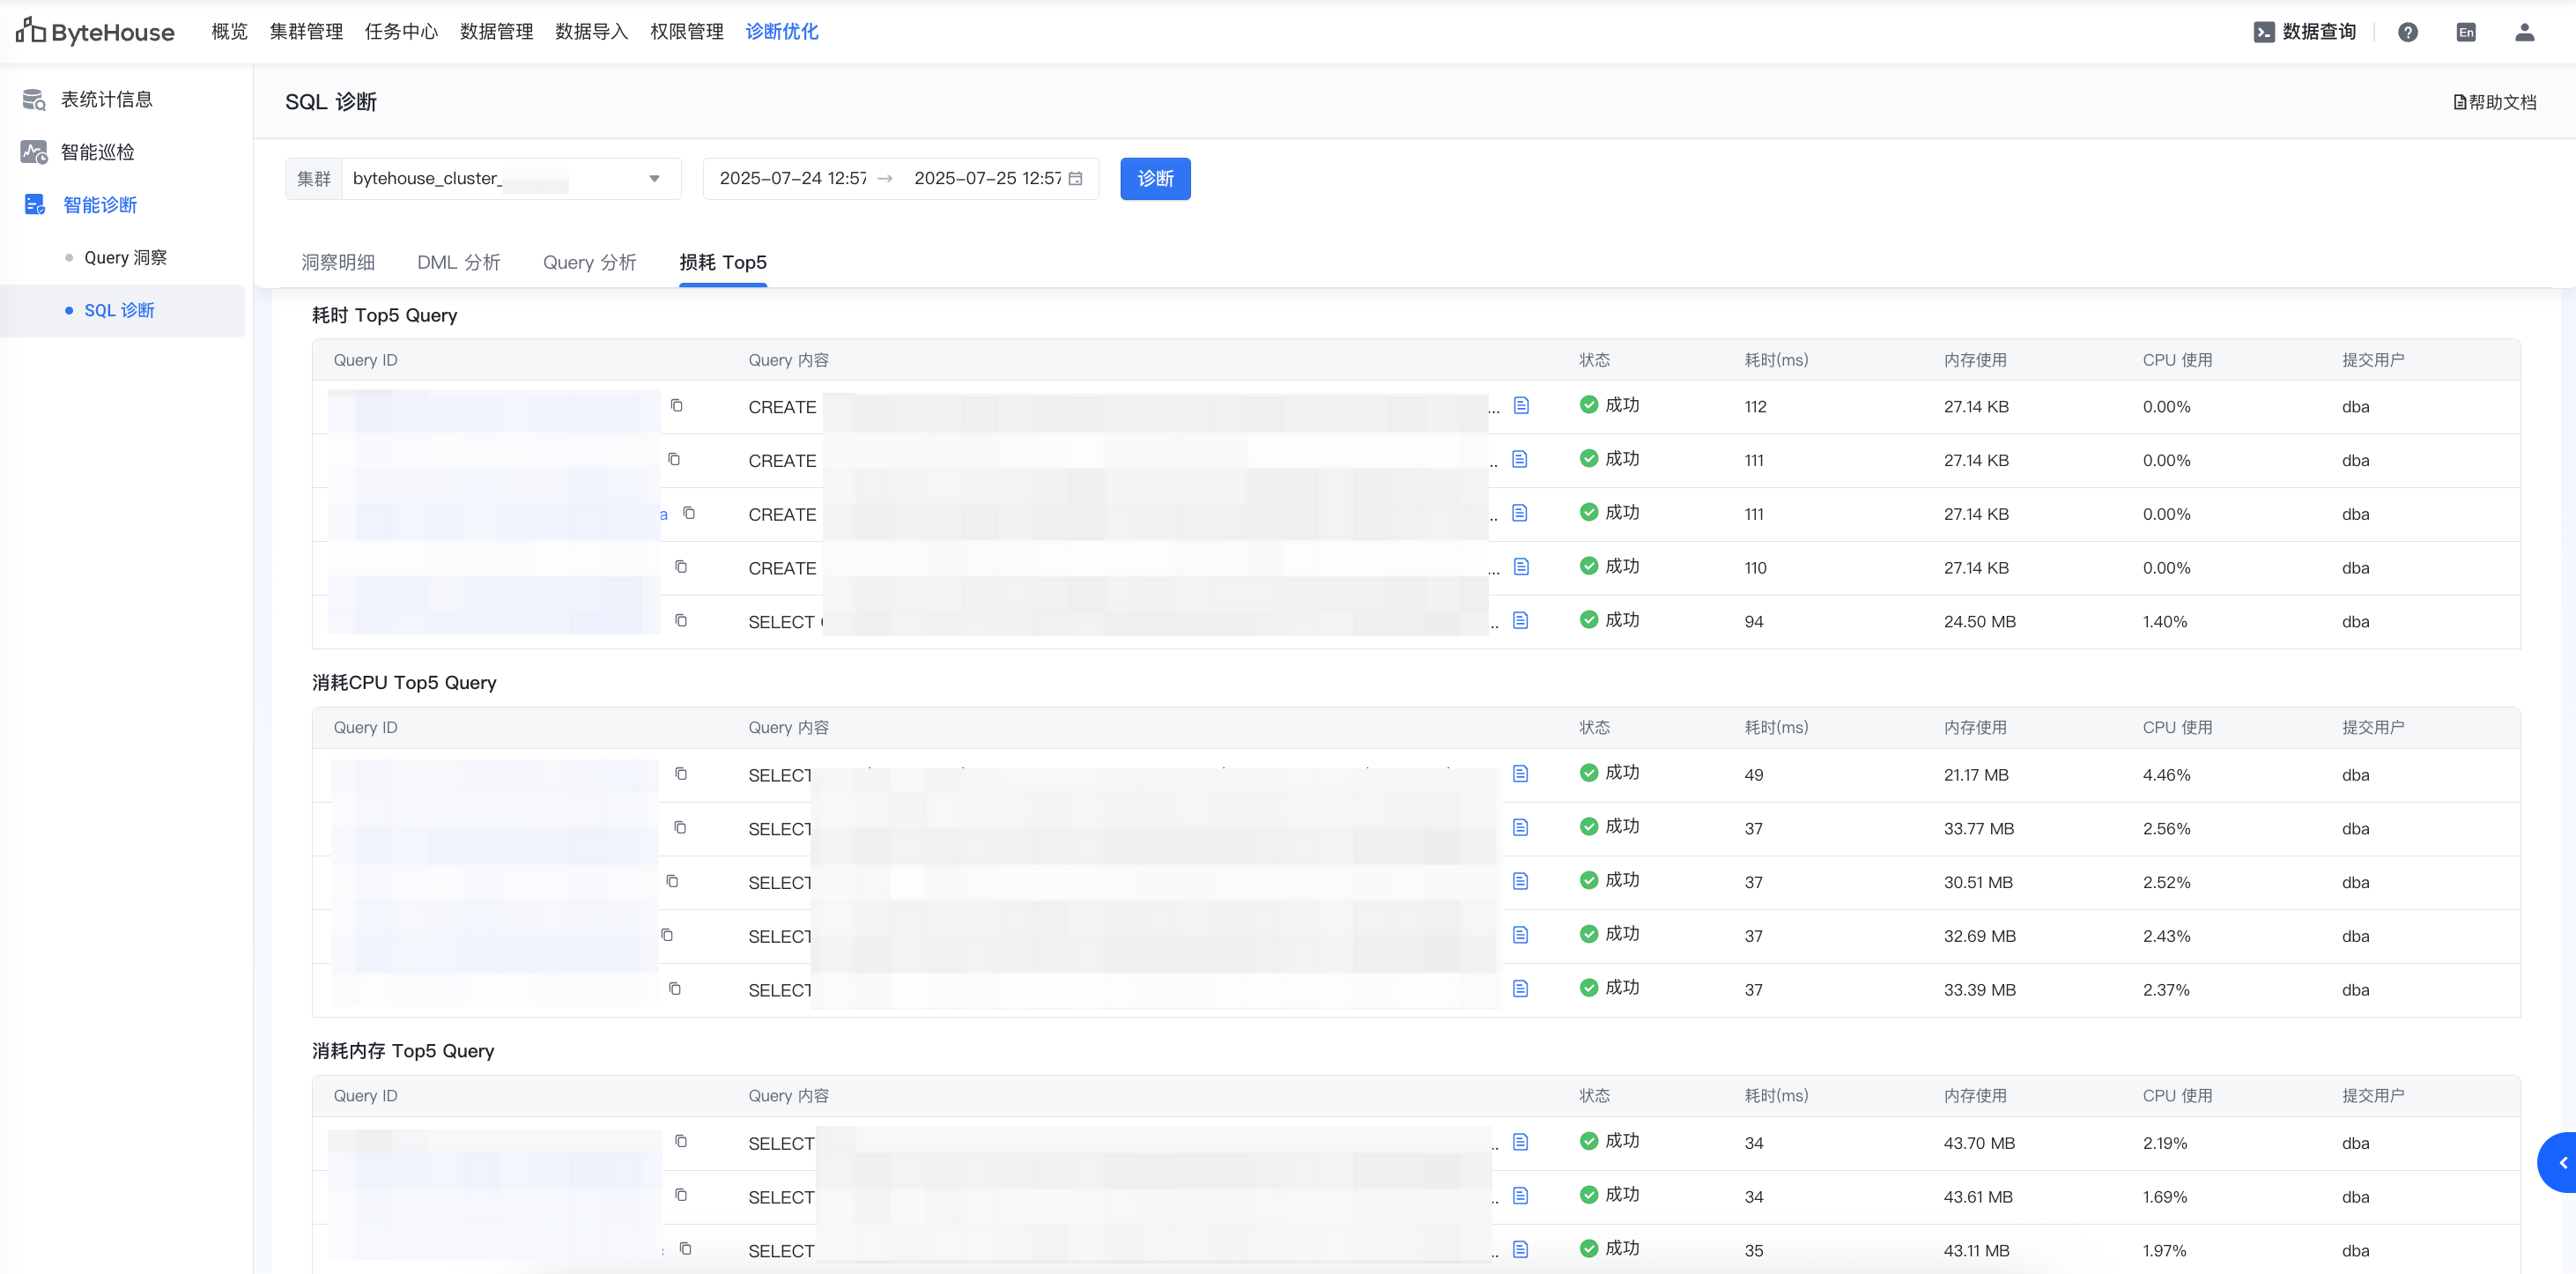Open query detail for the 4.46% CPU row

(1520, 774)
